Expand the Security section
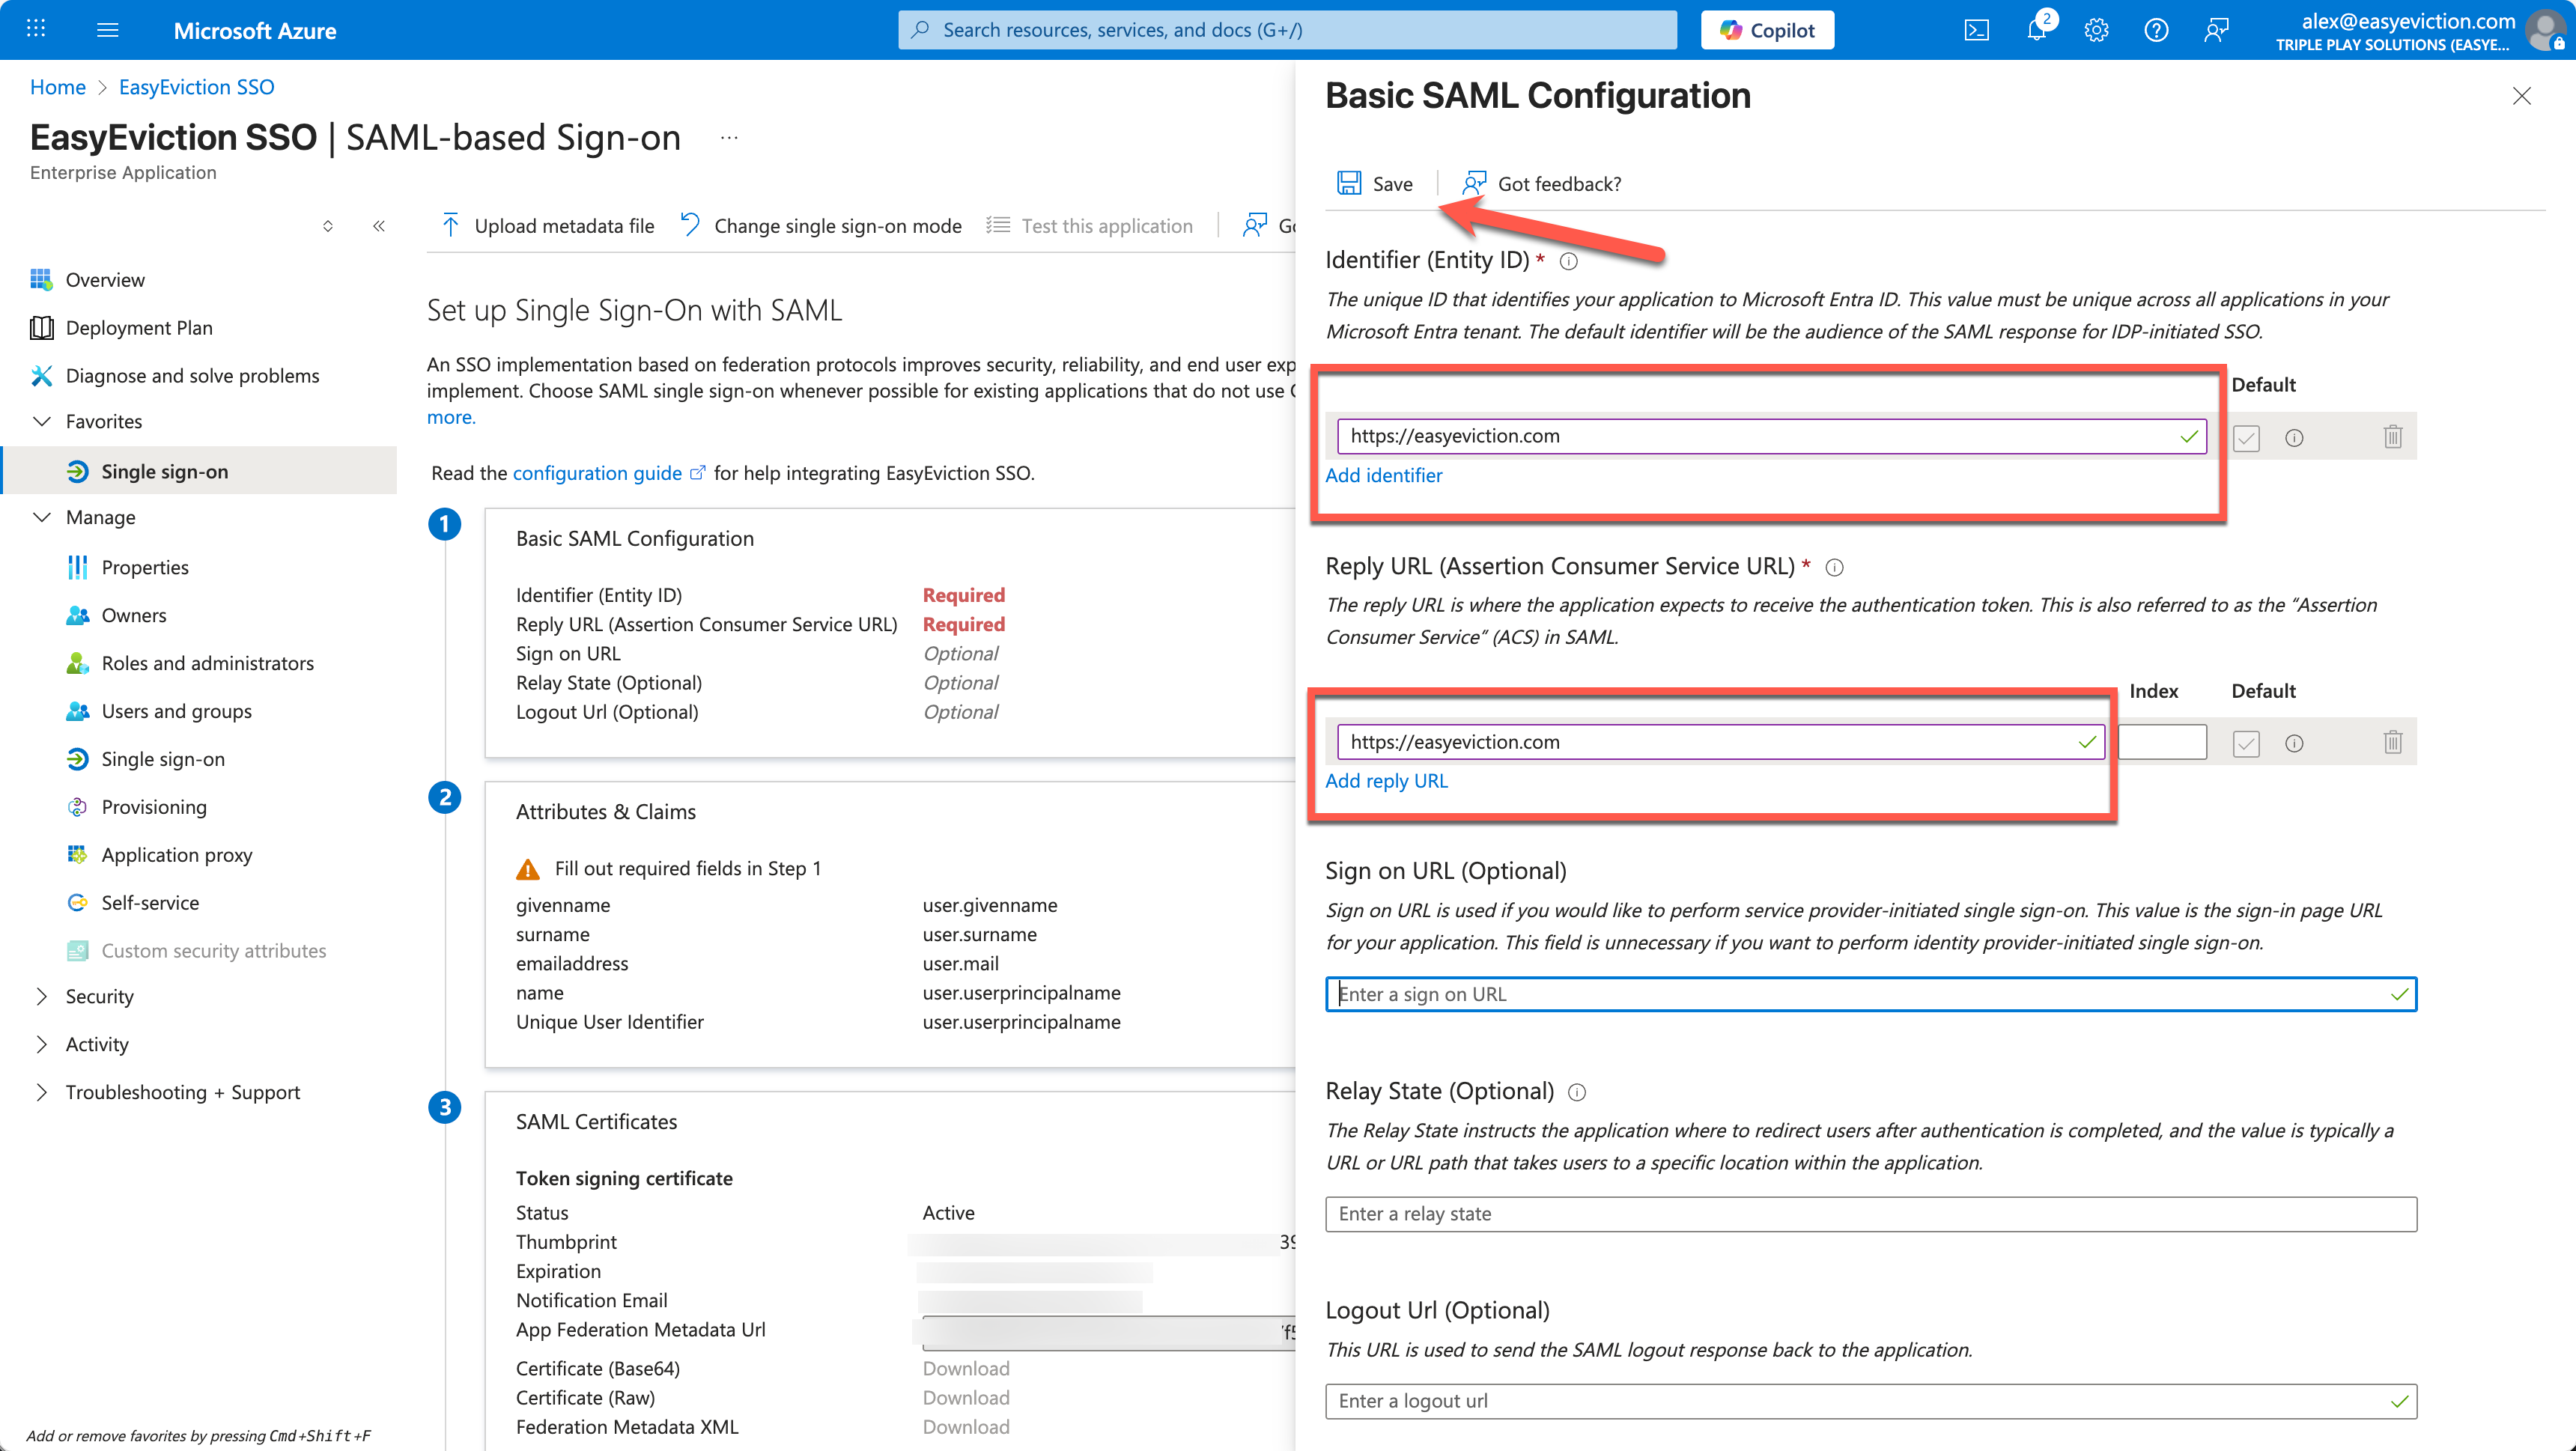This screenshot has width=2576, height=1451. coord(42,996)
